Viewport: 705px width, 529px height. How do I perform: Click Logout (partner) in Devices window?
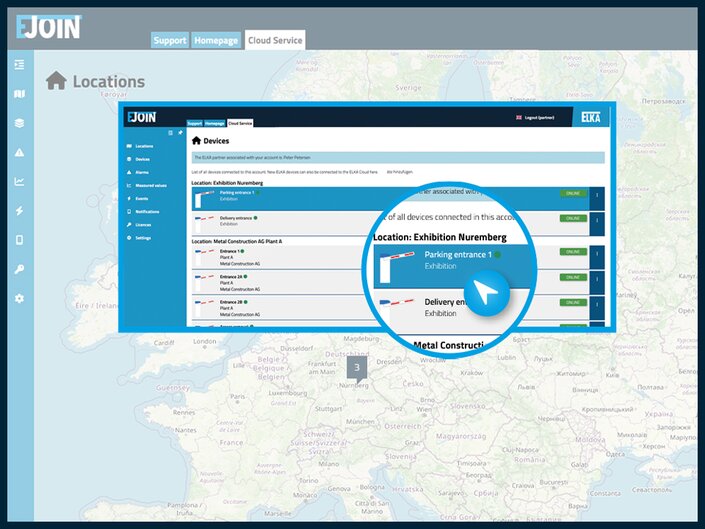tap(540, 118)
